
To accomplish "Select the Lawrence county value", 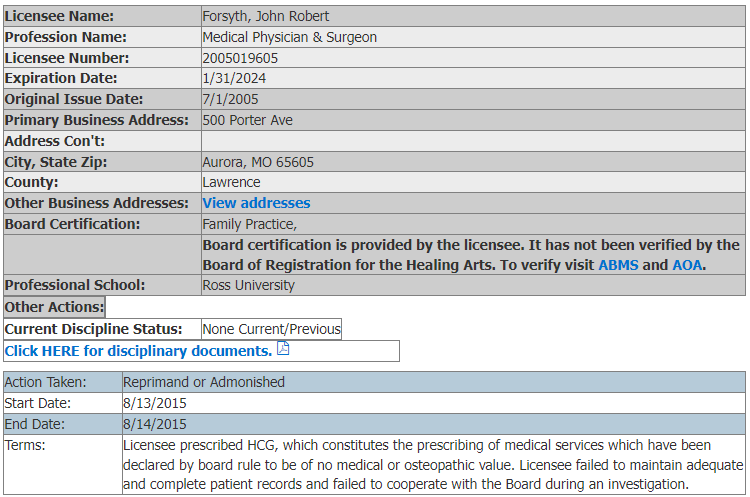I will pos(231,182).
